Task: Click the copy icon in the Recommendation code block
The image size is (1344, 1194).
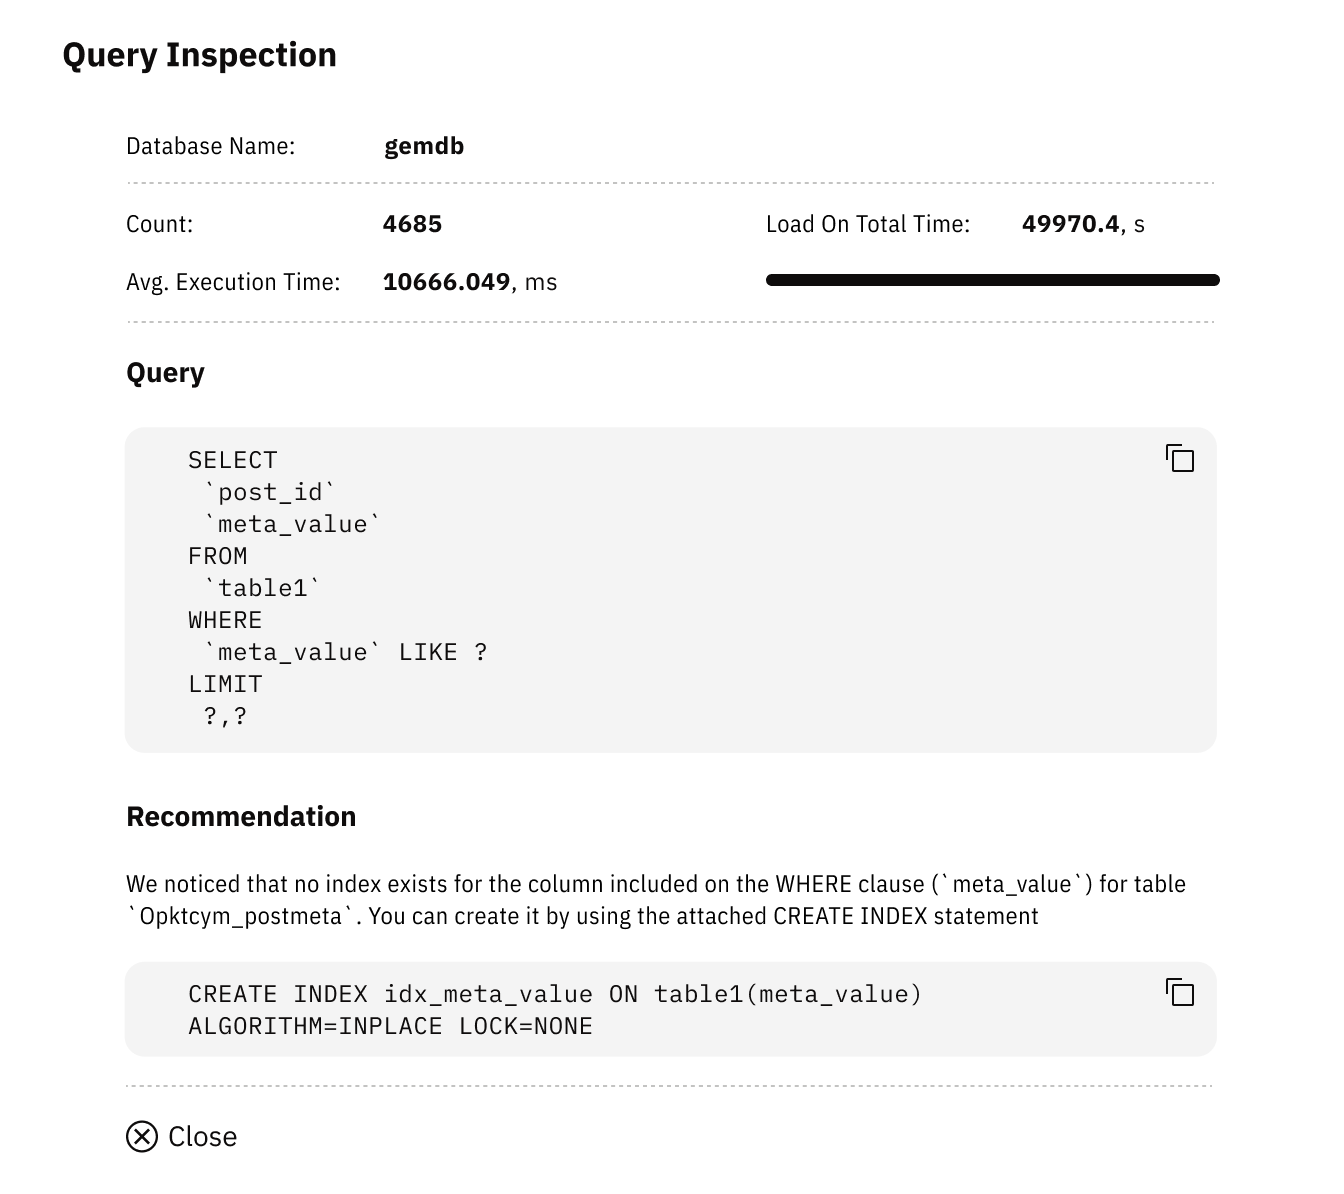Action: (1181, 994)
